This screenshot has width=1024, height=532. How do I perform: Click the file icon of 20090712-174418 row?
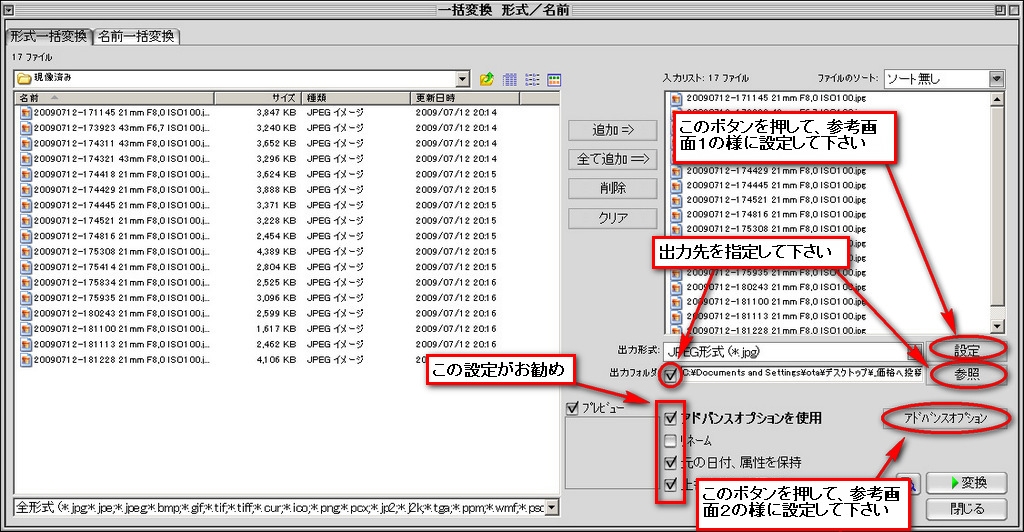pyautogui.click(x=25, y=174)
